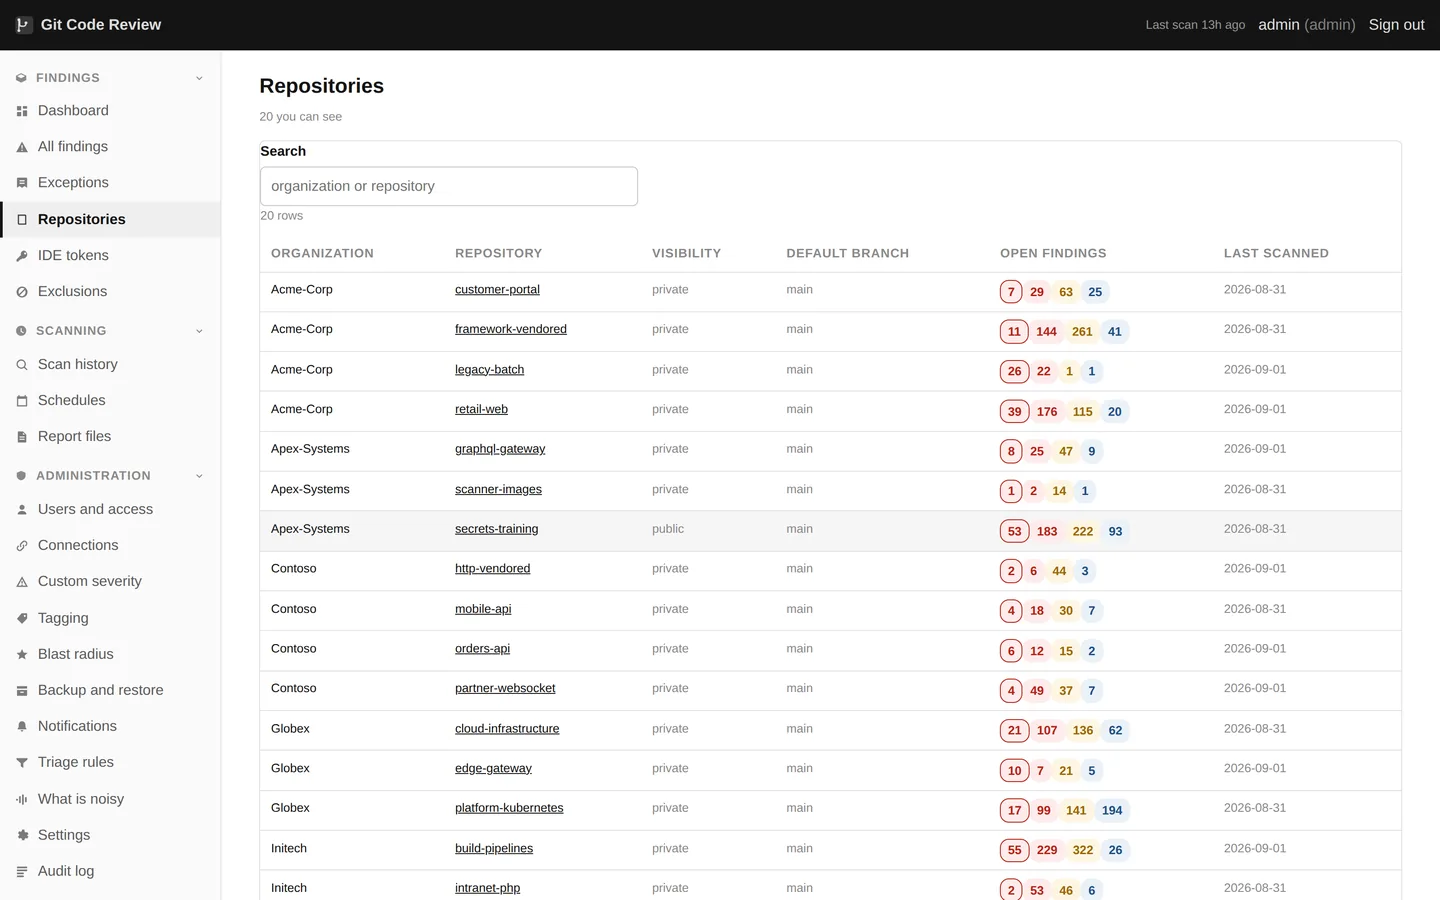The width and height of the screenshot is (1440, 900).
Task: Click the 'public' visibility cell of secrets-training
Action: (x=668, y=529)
